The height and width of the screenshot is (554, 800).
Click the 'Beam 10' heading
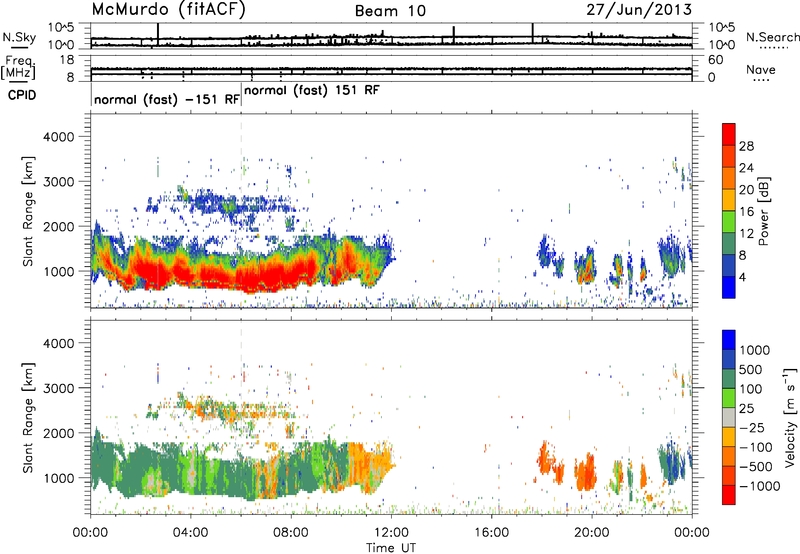click(x=390, y=11)
